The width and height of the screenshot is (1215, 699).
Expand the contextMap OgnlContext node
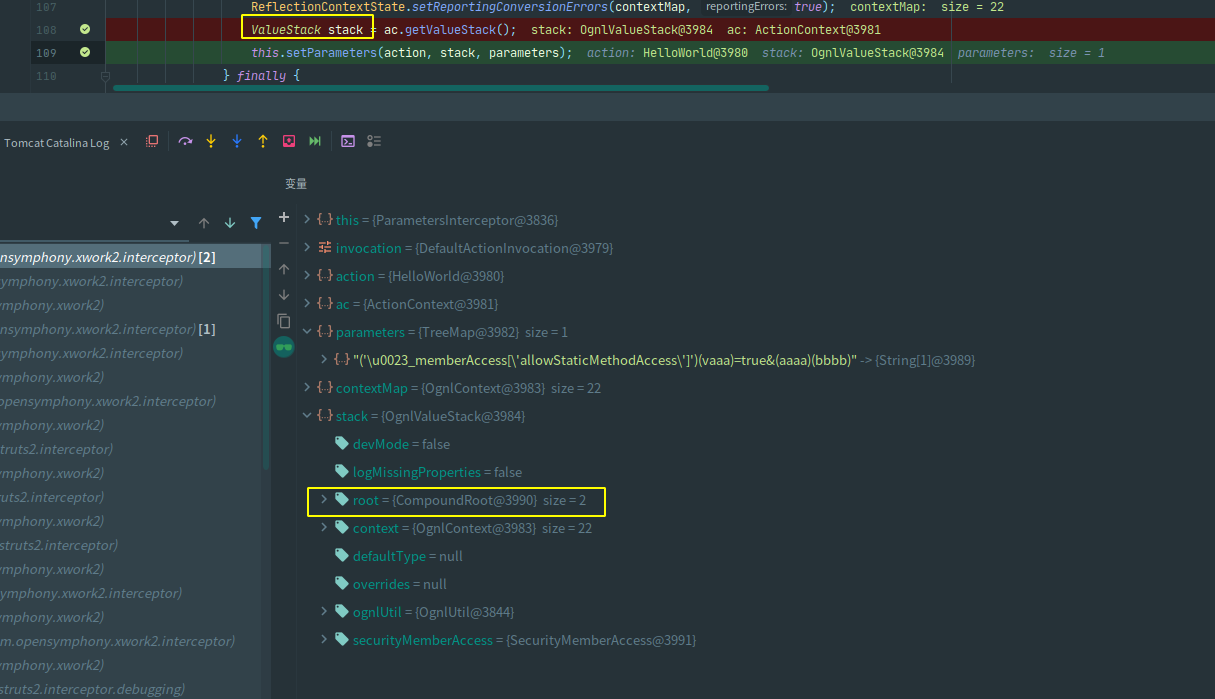click(307, 388)
